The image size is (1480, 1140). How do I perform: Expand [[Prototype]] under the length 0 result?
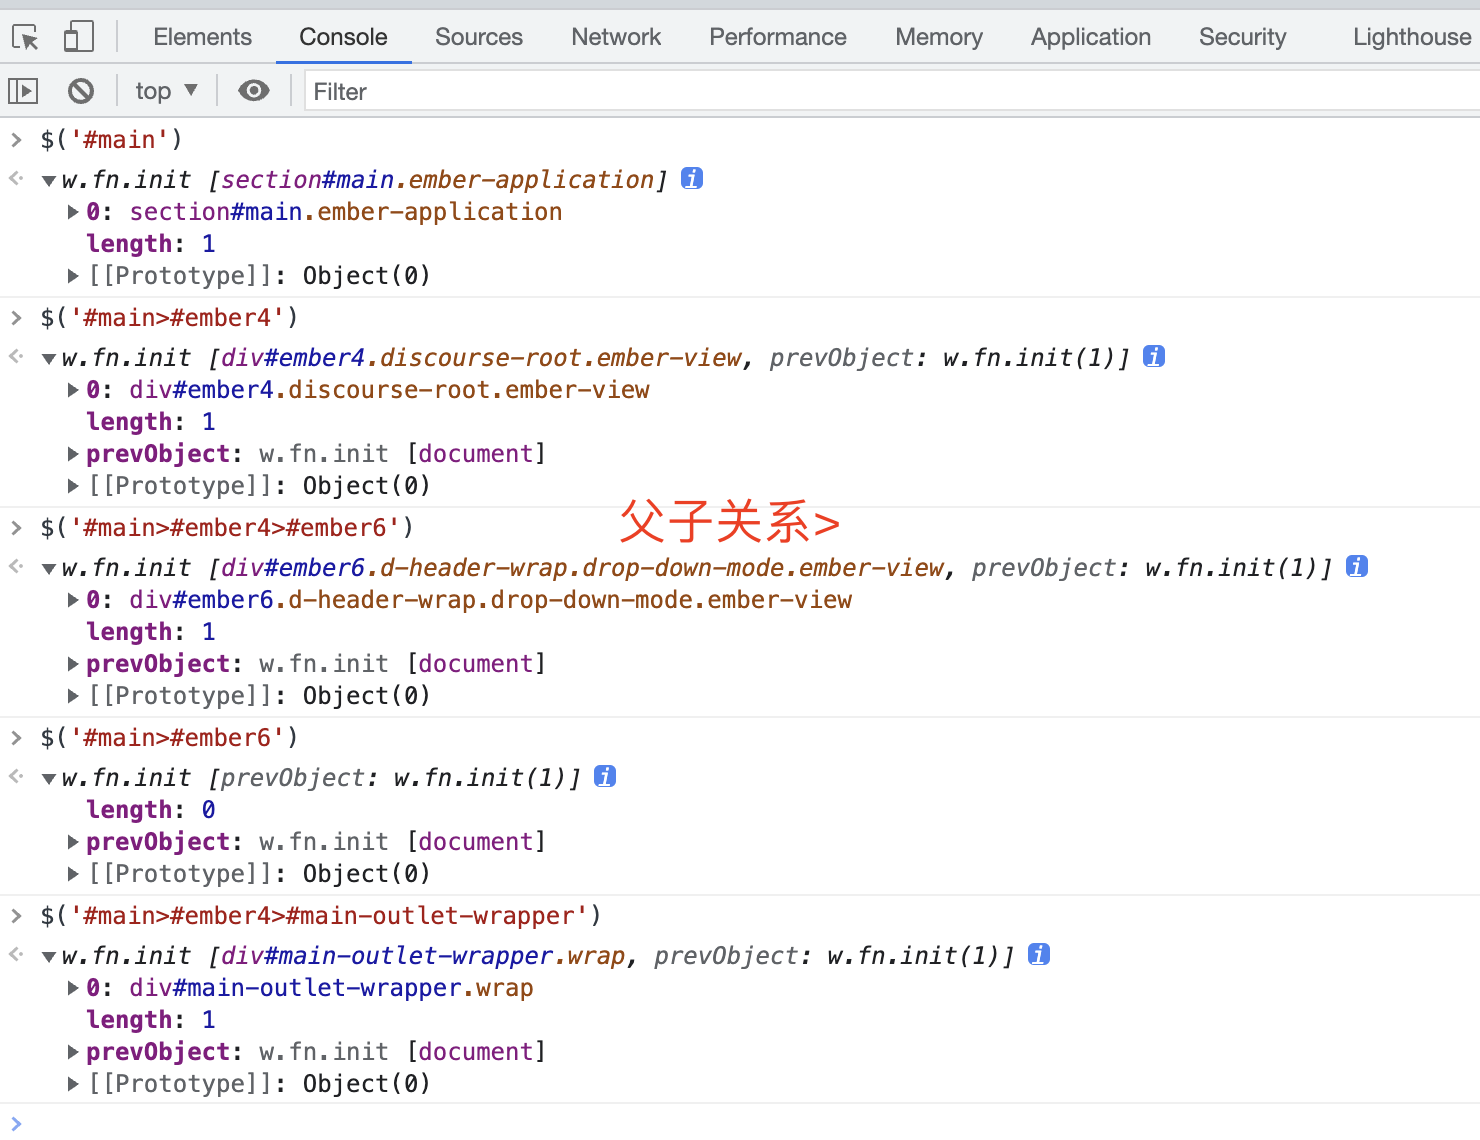click(x=73, y=874)
